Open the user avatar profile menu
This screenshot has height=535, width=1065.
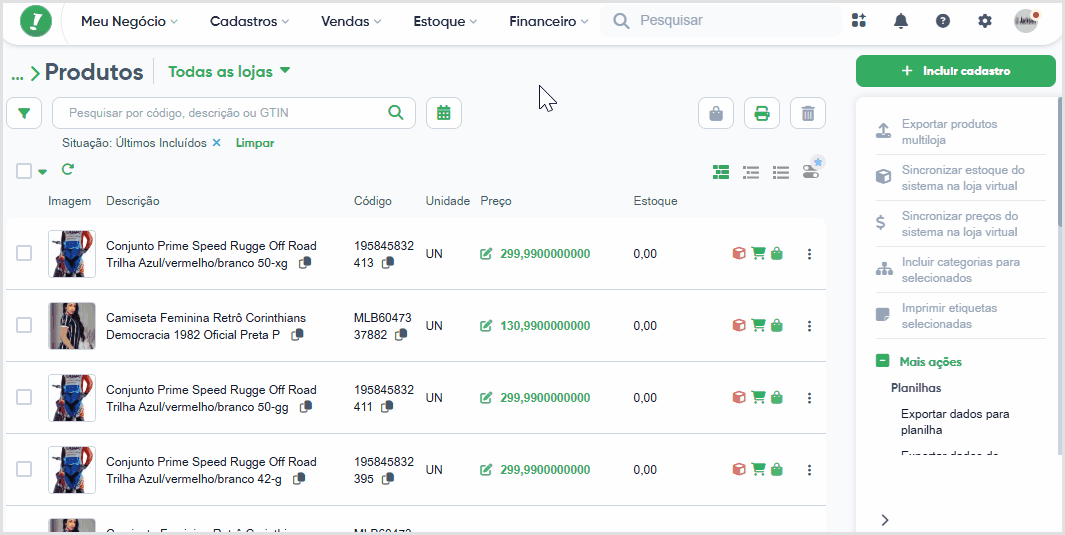(1026, 21)
